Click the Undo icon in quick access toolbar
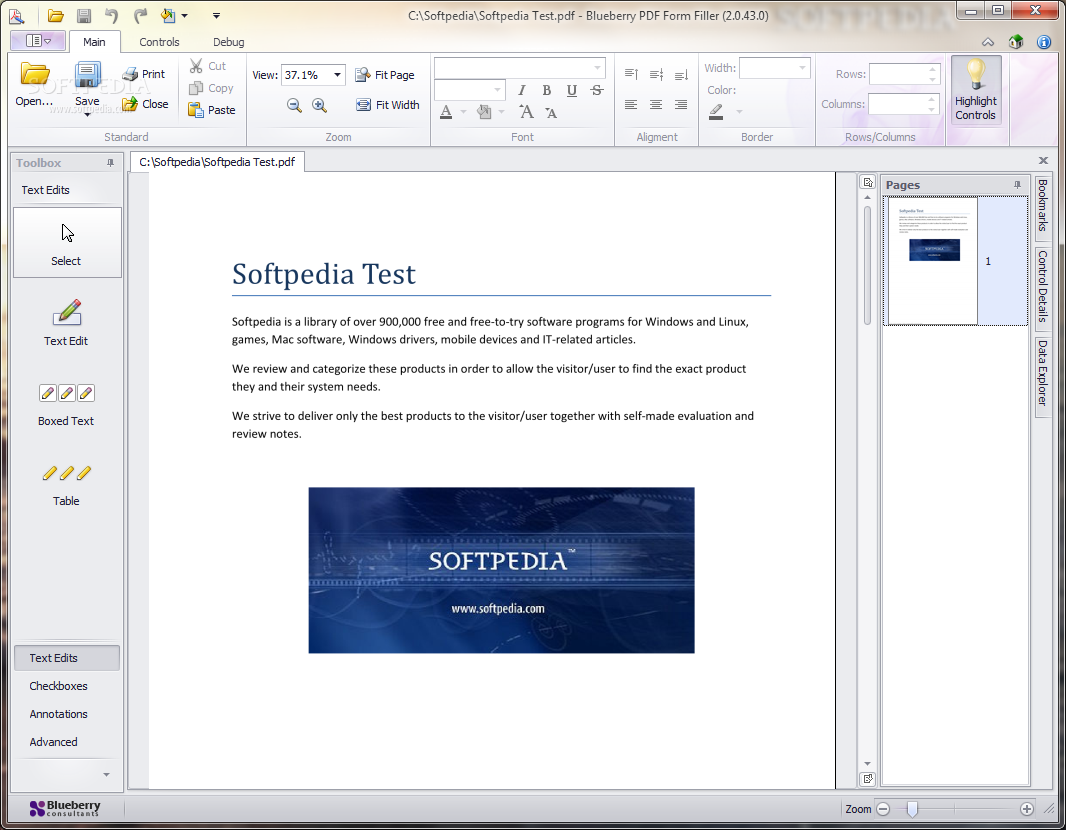 (111, 15)
